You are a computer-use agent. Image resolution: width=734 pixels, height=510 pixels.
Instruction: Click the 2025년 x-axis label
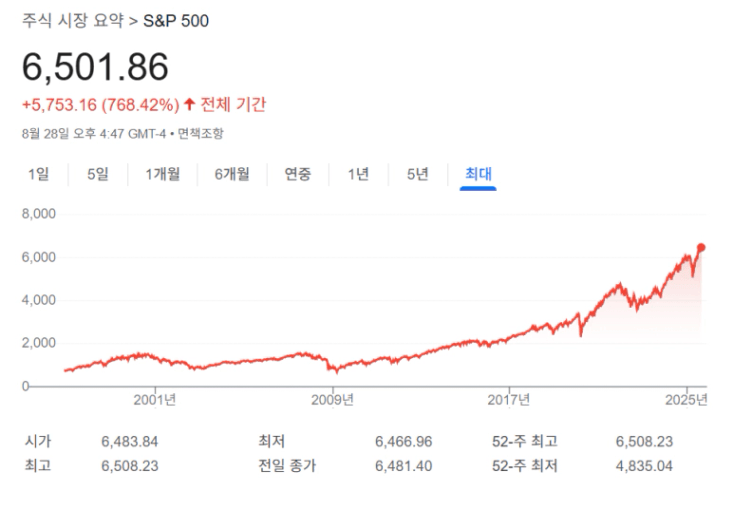click(x=686, y=399)
